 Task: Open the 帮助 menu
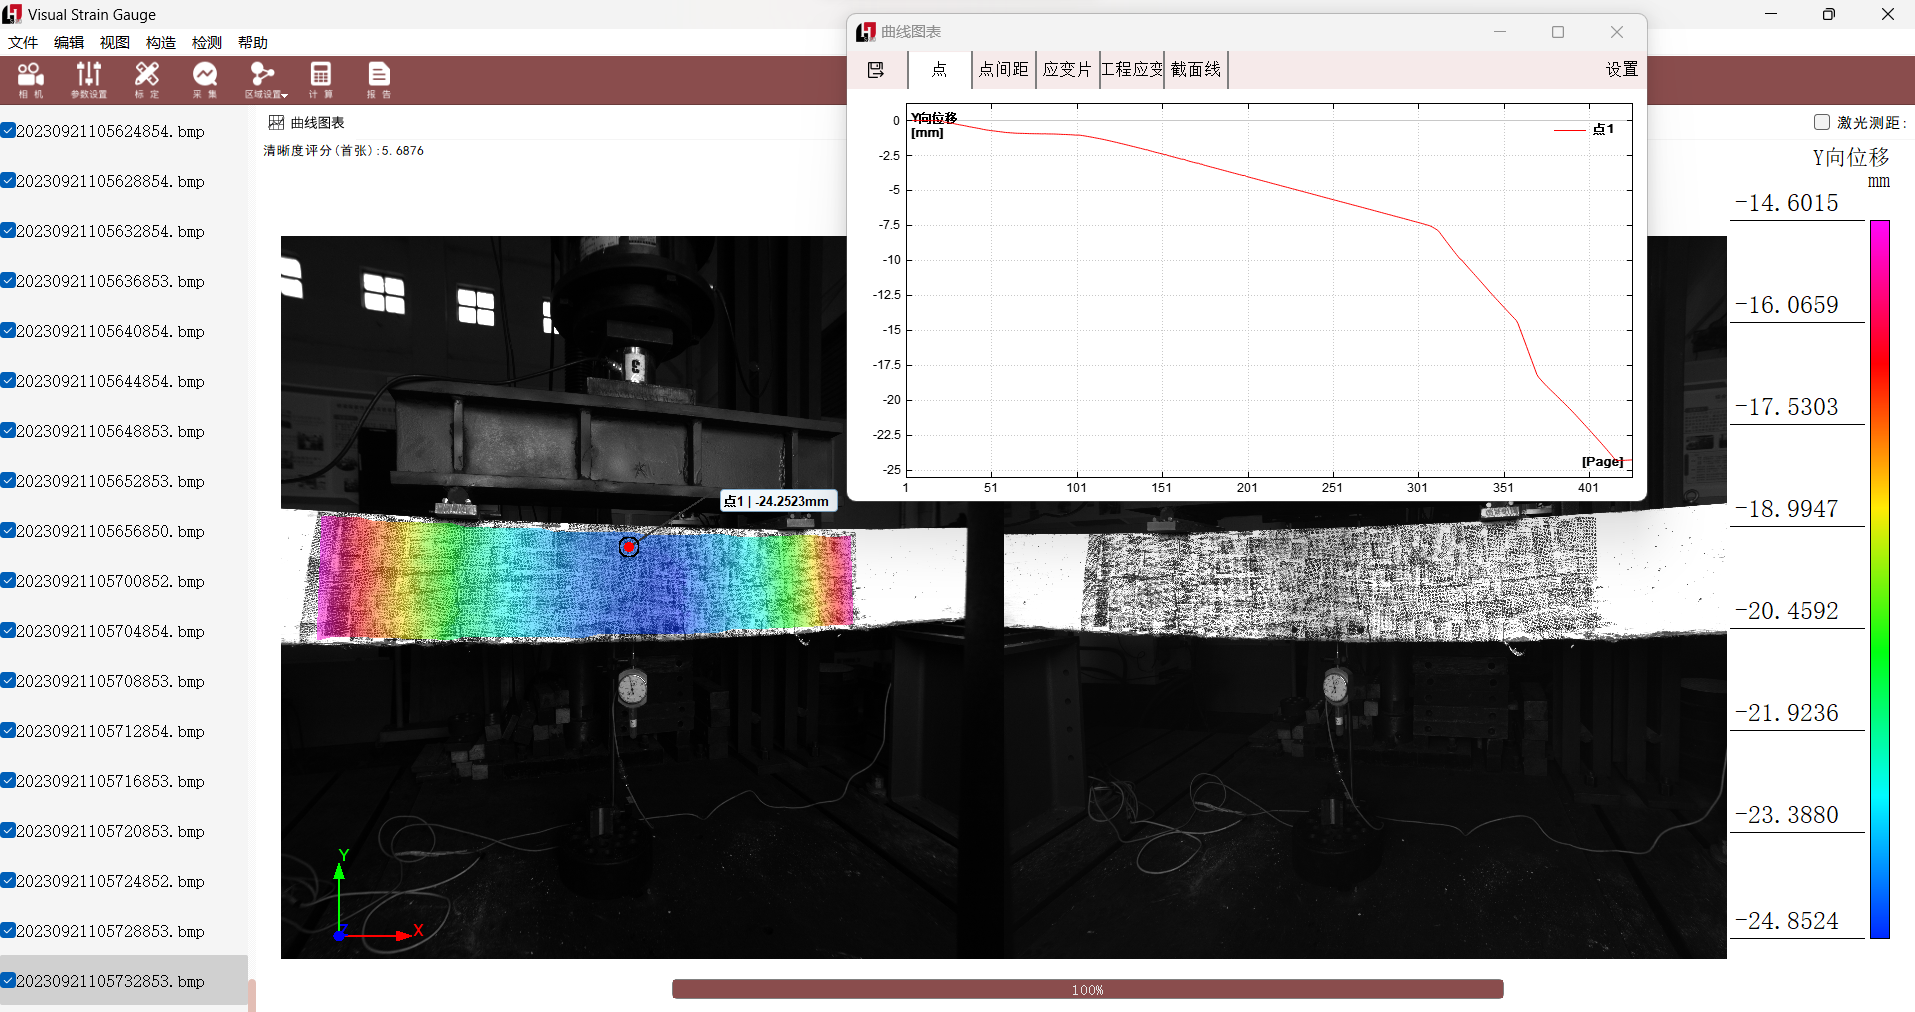point(253,42)
